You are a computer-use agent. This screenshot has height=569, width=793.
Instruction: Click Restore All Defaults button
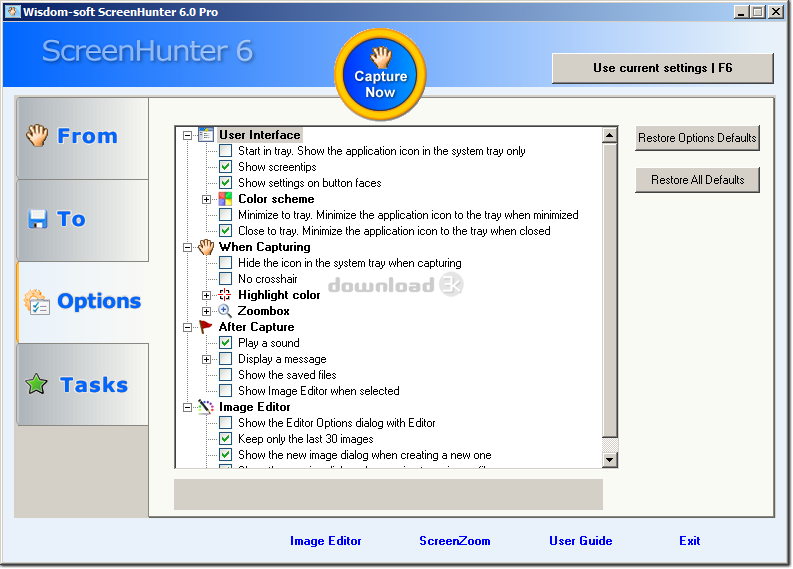697,180
